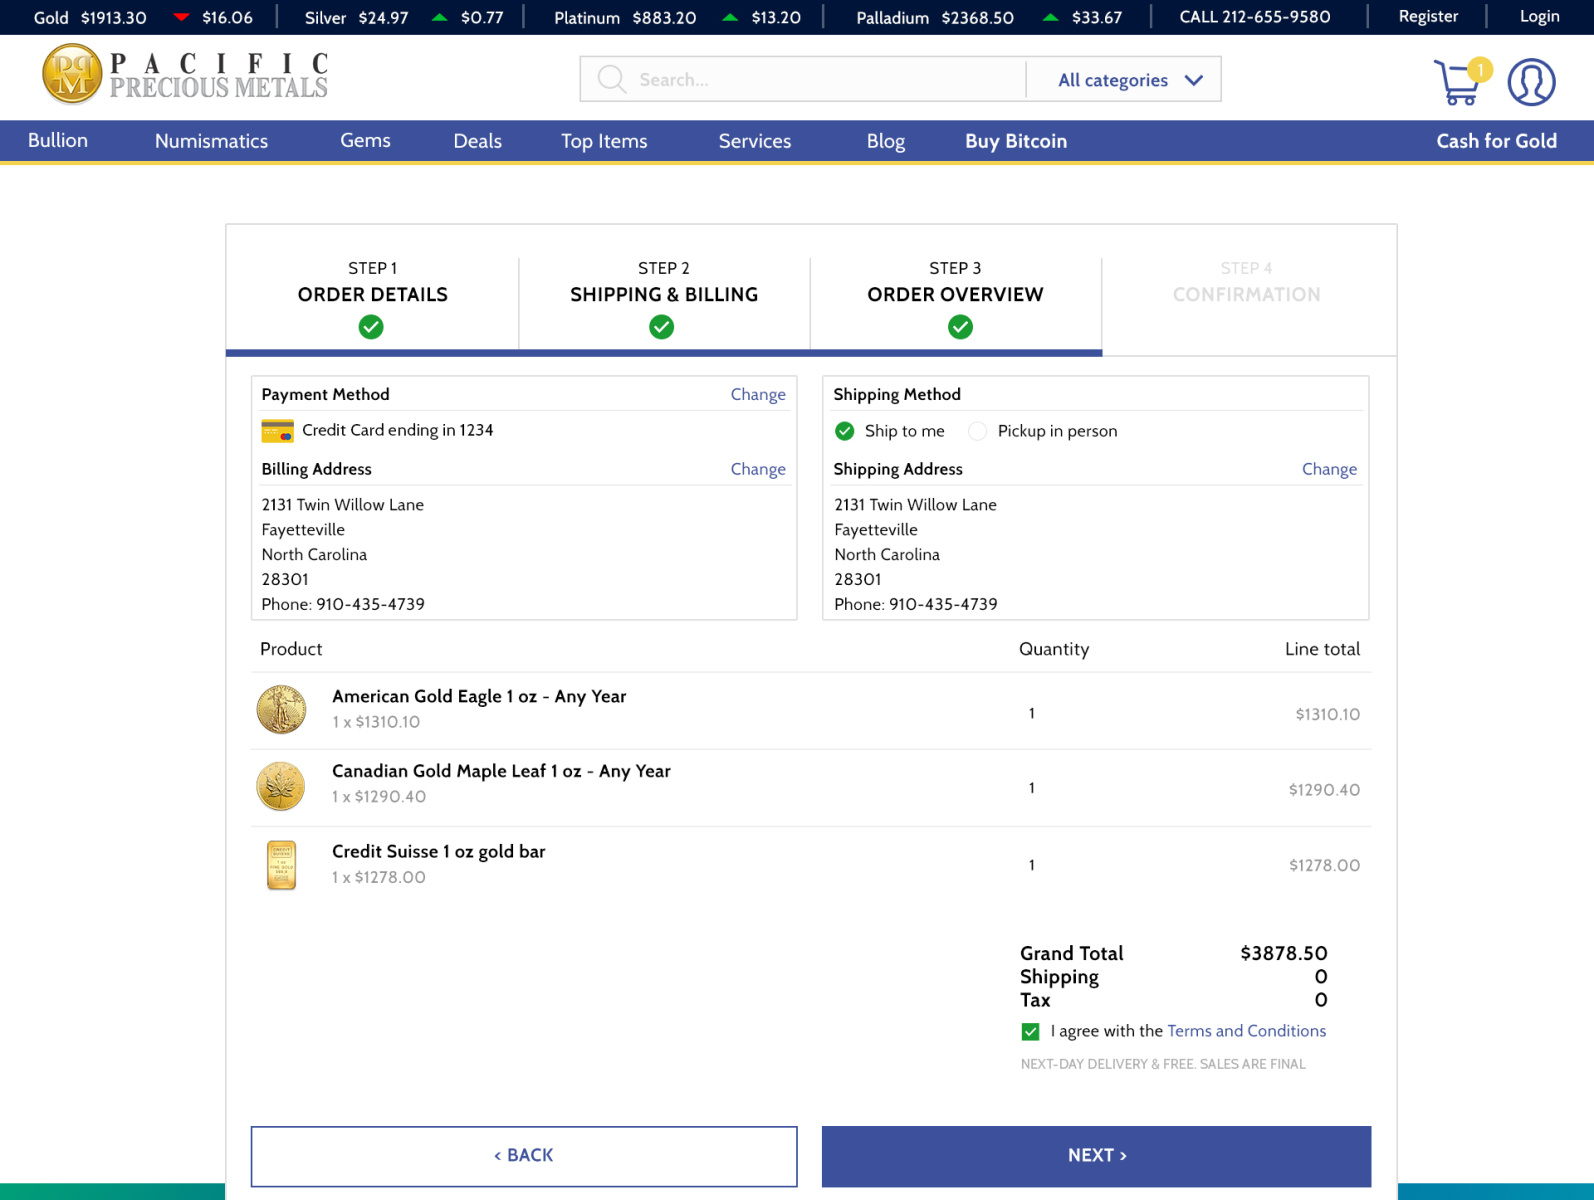Click the CALL 212-655-9580 phone number
This screenshot has width=1594, height=1200.
pos(1254,17)
